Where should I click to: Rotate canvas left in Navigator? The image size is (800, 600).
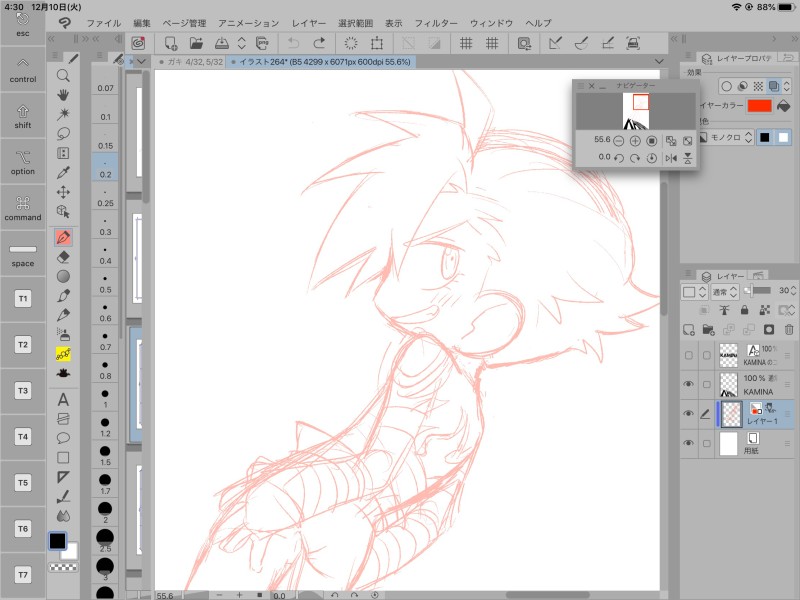(x=619, y=158)
